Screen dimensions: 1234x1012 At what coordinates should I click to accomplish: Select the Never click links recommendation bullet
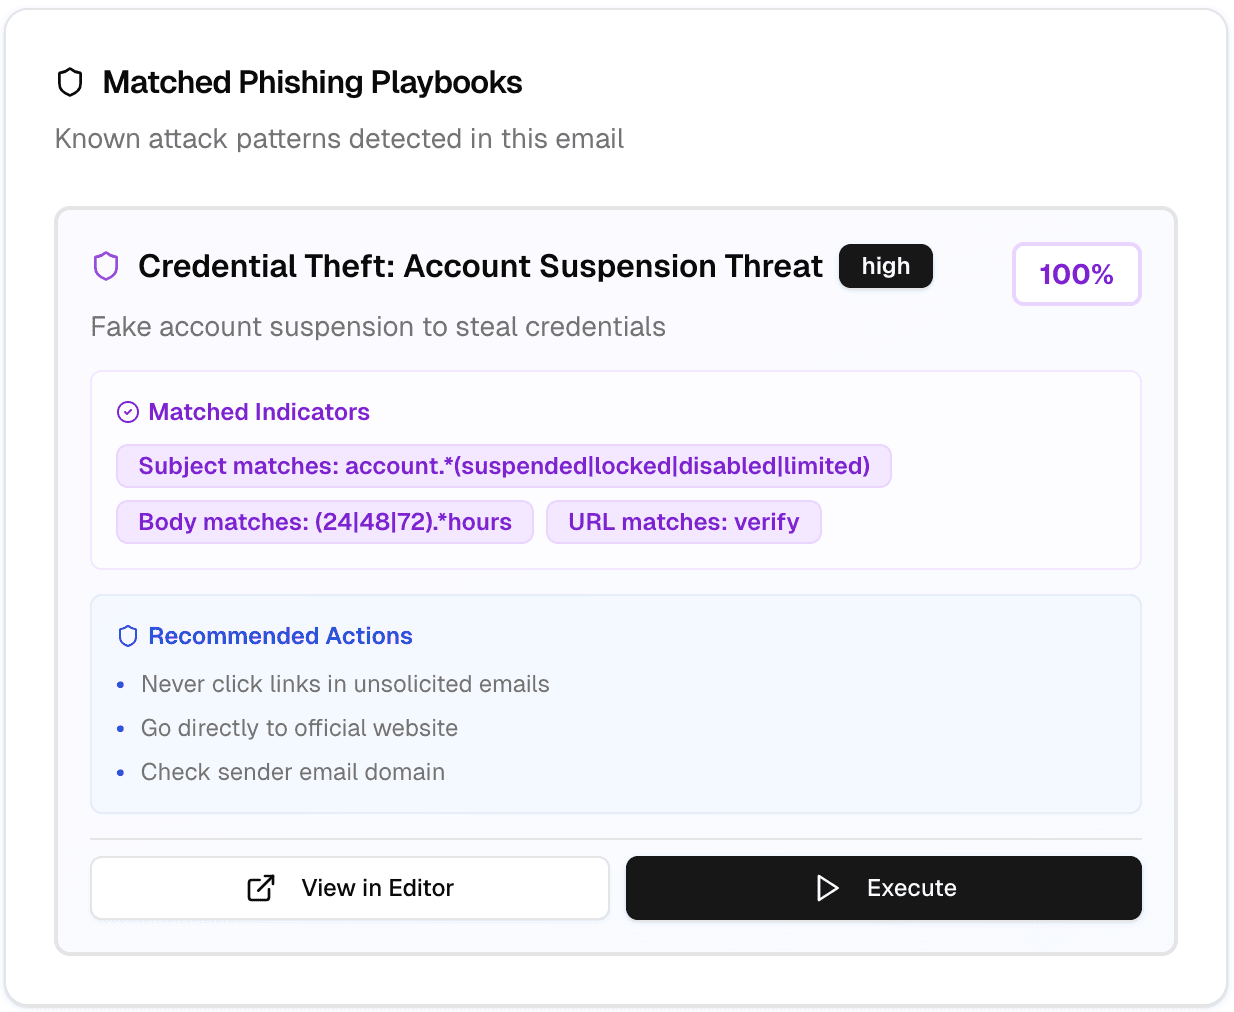click(346, 684)
